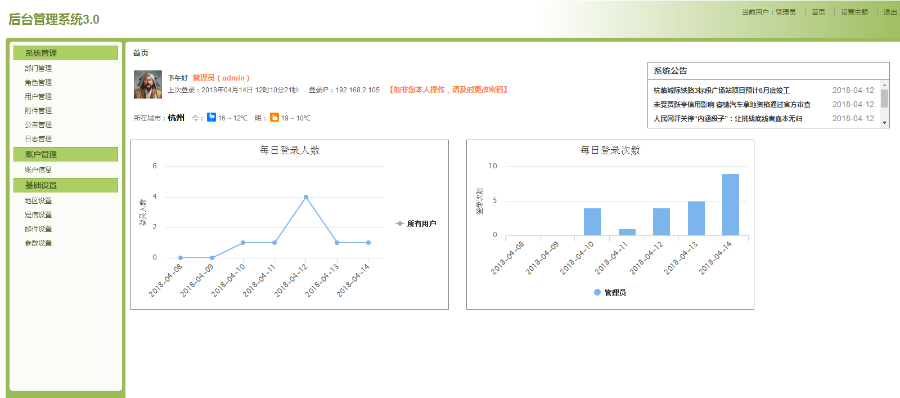
Task: Toggle the 所有用户 legend marker in line chart
Action: tap(400, 223)
